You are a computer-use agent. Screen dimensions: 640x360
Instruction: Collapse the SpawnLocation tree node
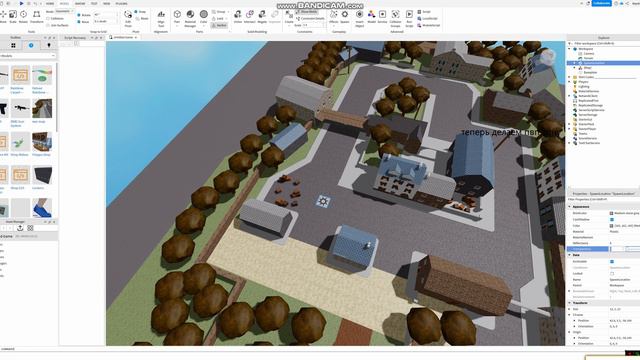click(x=575, y=63)
